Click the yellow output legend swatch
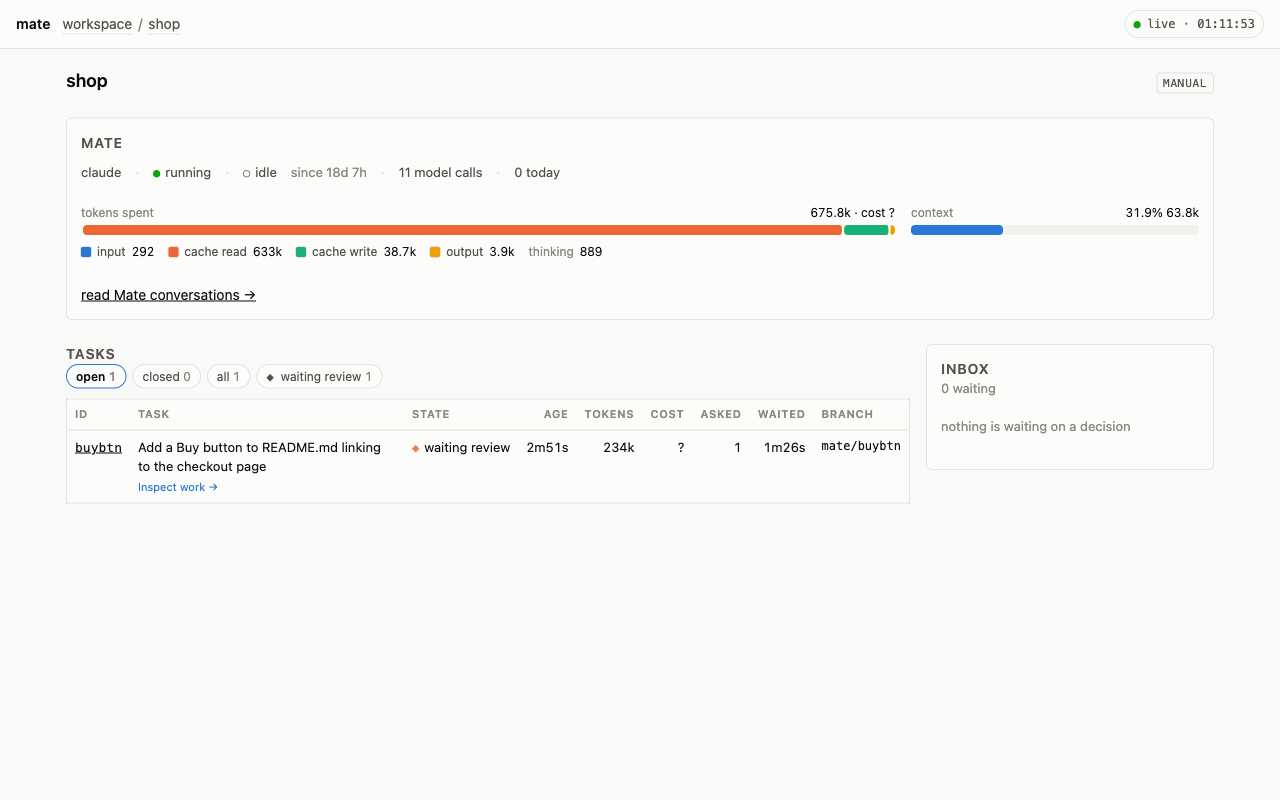Viewport: 1280px width, 800px height. [x=435, y=252]
